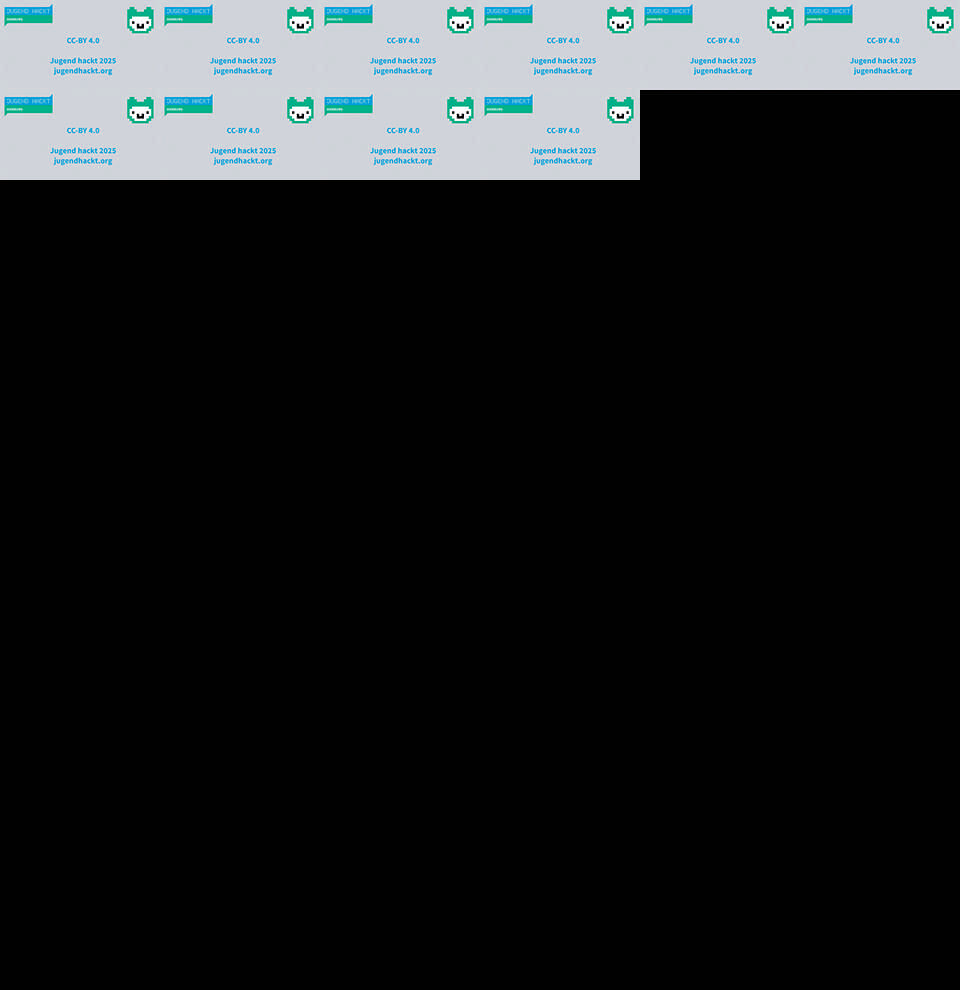This screenshot has height=990, width=960.
Task: Click the Jugend hackt logo in the second top-row tile
Action: click(188, 15)
